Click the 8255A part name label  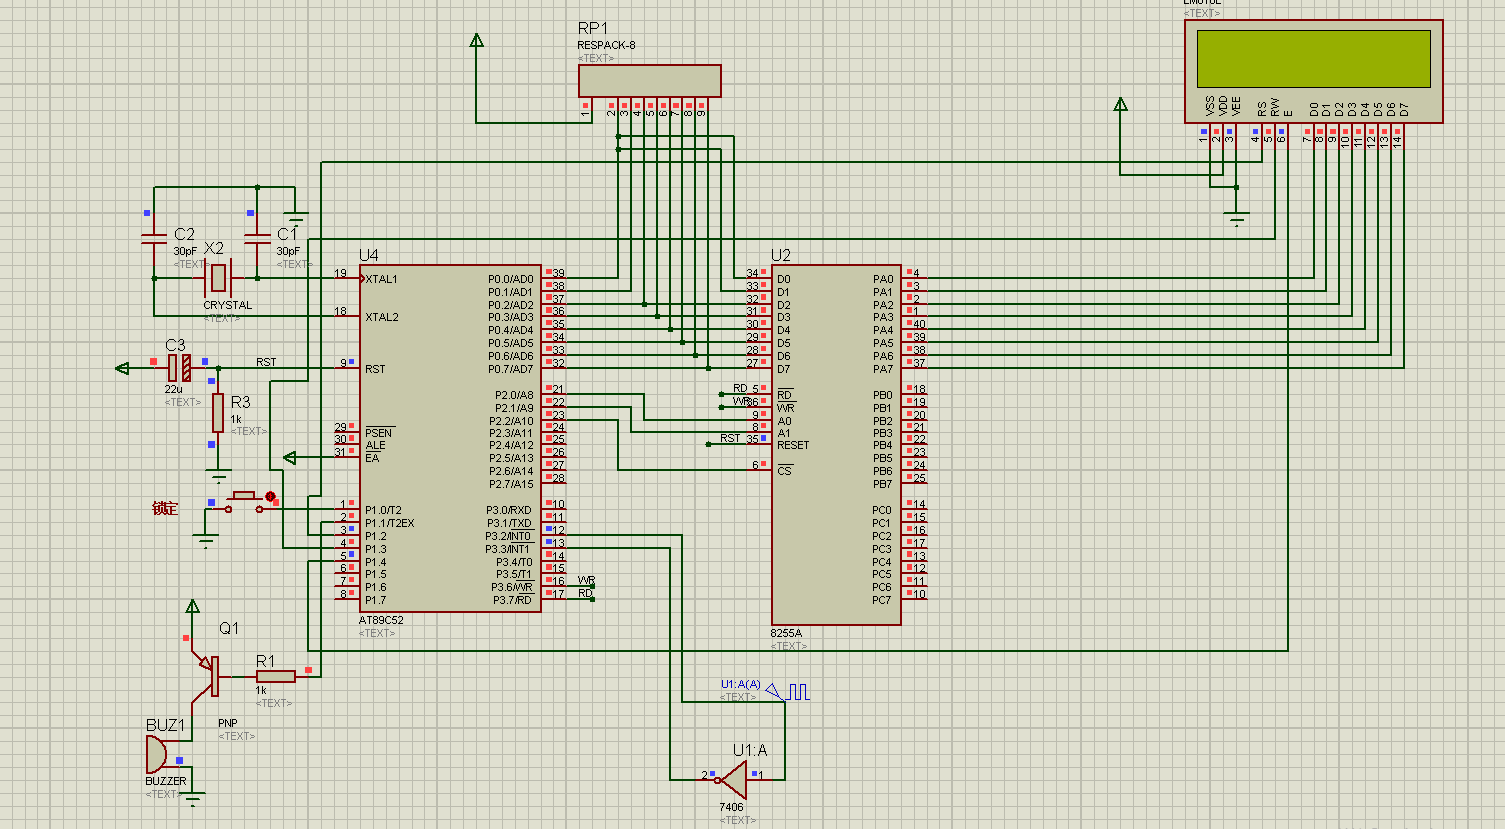tap(786, 633)
